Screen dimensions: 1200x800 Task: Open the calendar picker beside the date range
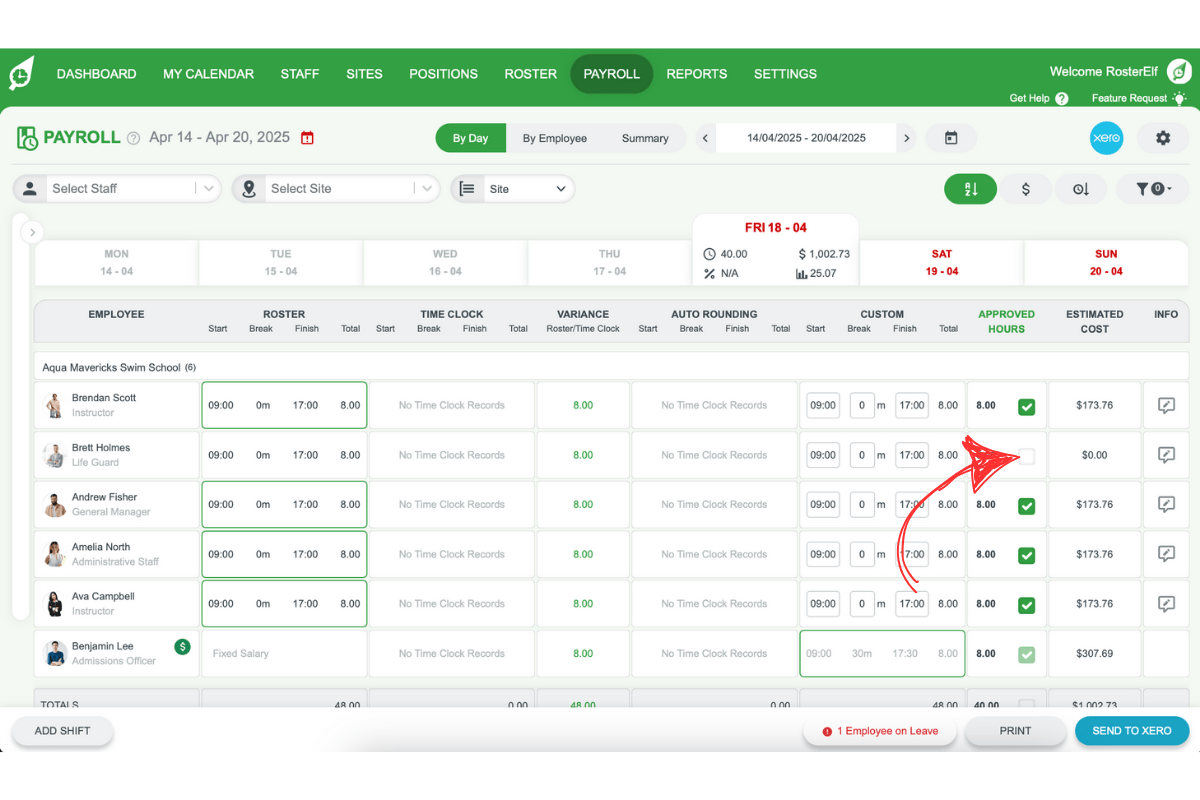(x=950, y=138)
